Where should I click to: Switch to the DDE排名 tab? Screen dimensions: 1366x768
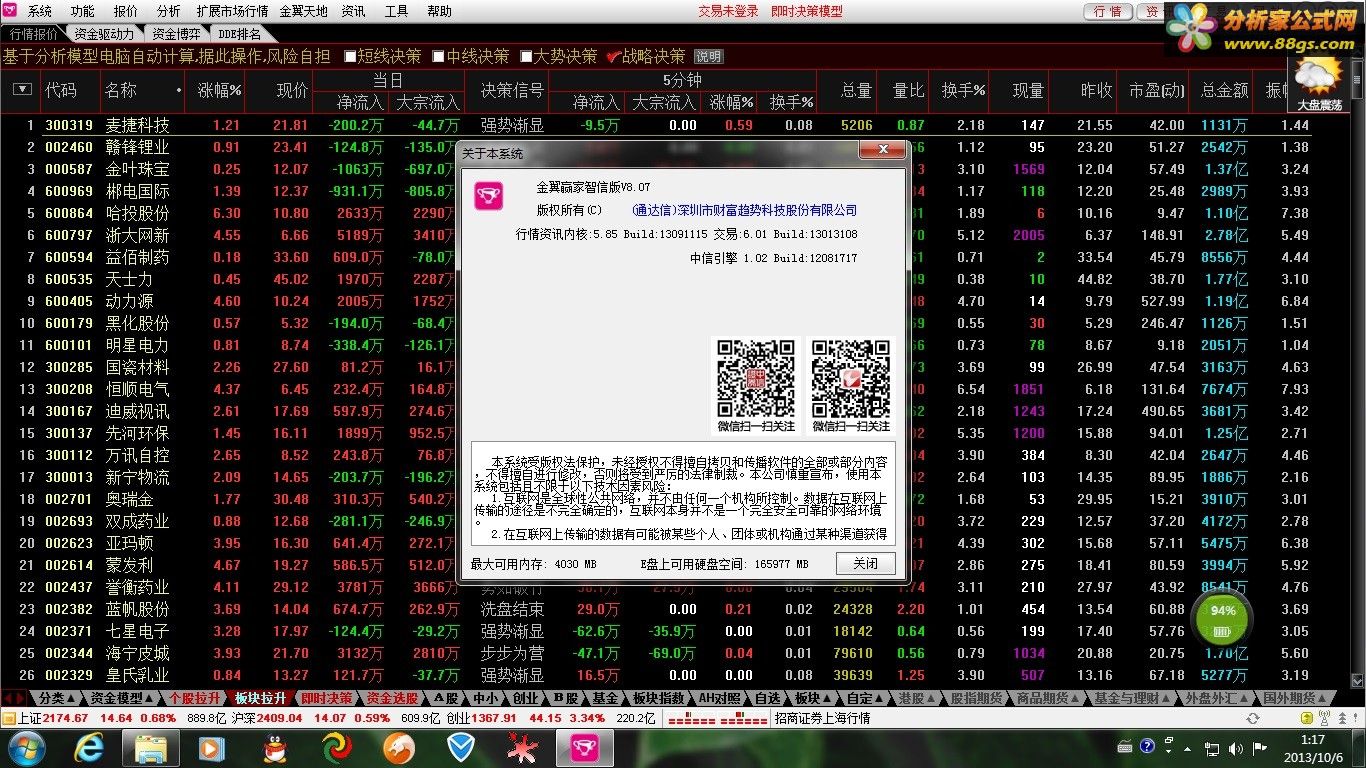point(239,33)
